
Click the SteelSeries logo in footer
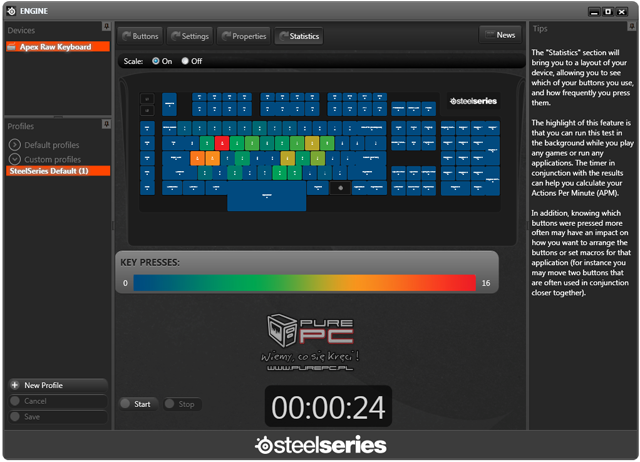tap(321, 445)
